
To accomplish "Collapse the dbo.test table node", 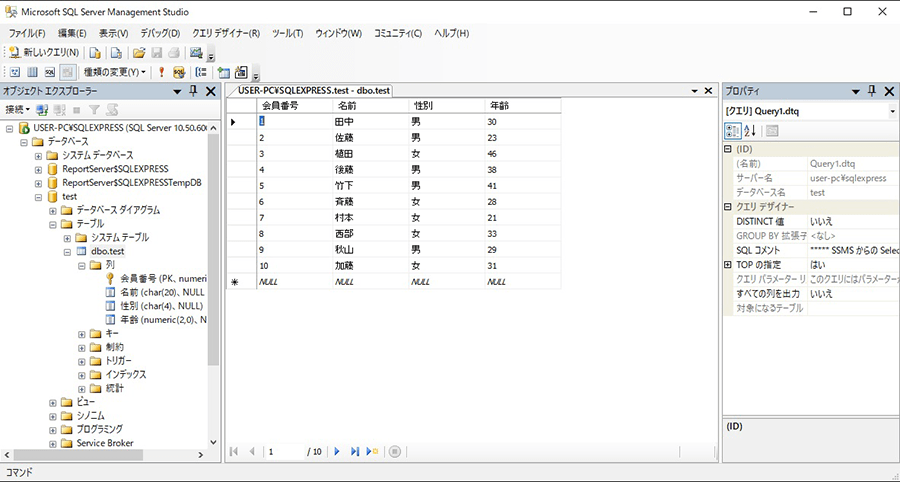I will [x=67, y=251].
